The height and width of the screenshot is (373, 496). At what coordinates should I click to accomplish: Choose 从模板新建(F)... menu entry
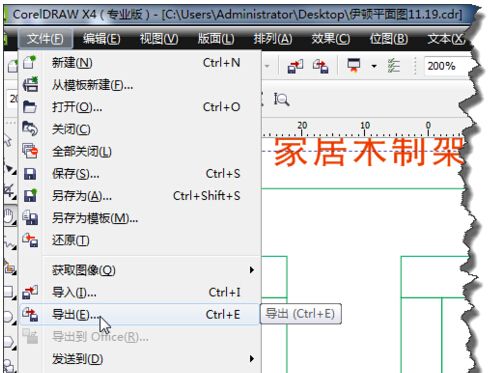[x=140, y=85]
